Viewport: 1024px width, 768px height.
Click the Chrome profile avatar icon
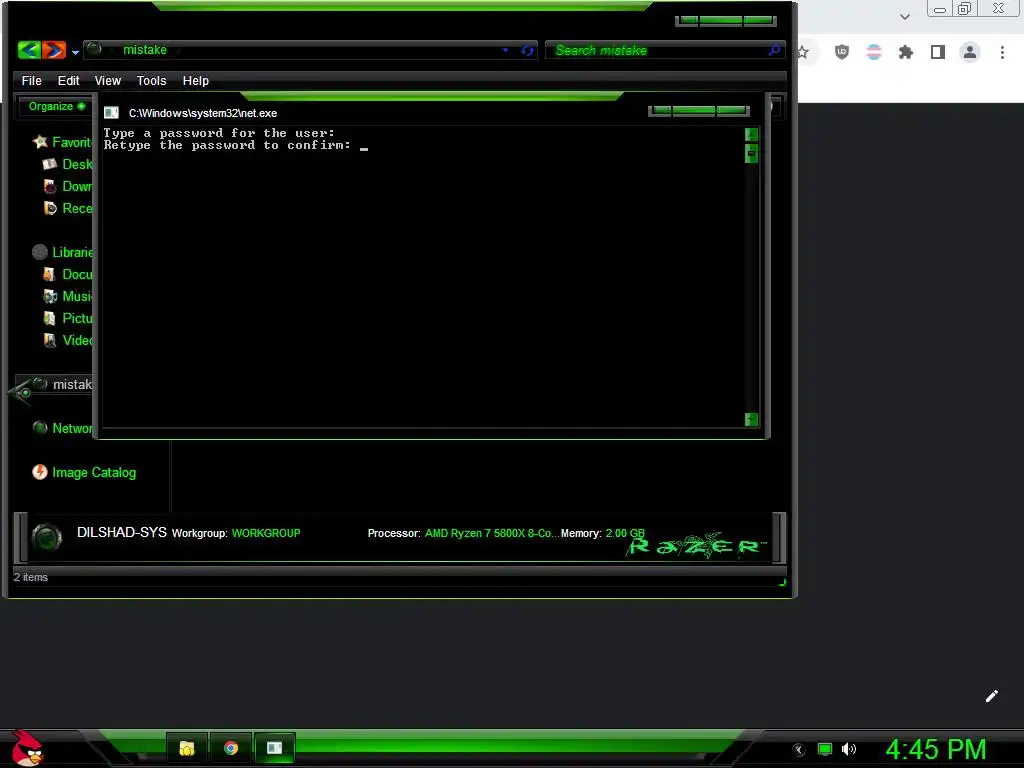point(970,52)
